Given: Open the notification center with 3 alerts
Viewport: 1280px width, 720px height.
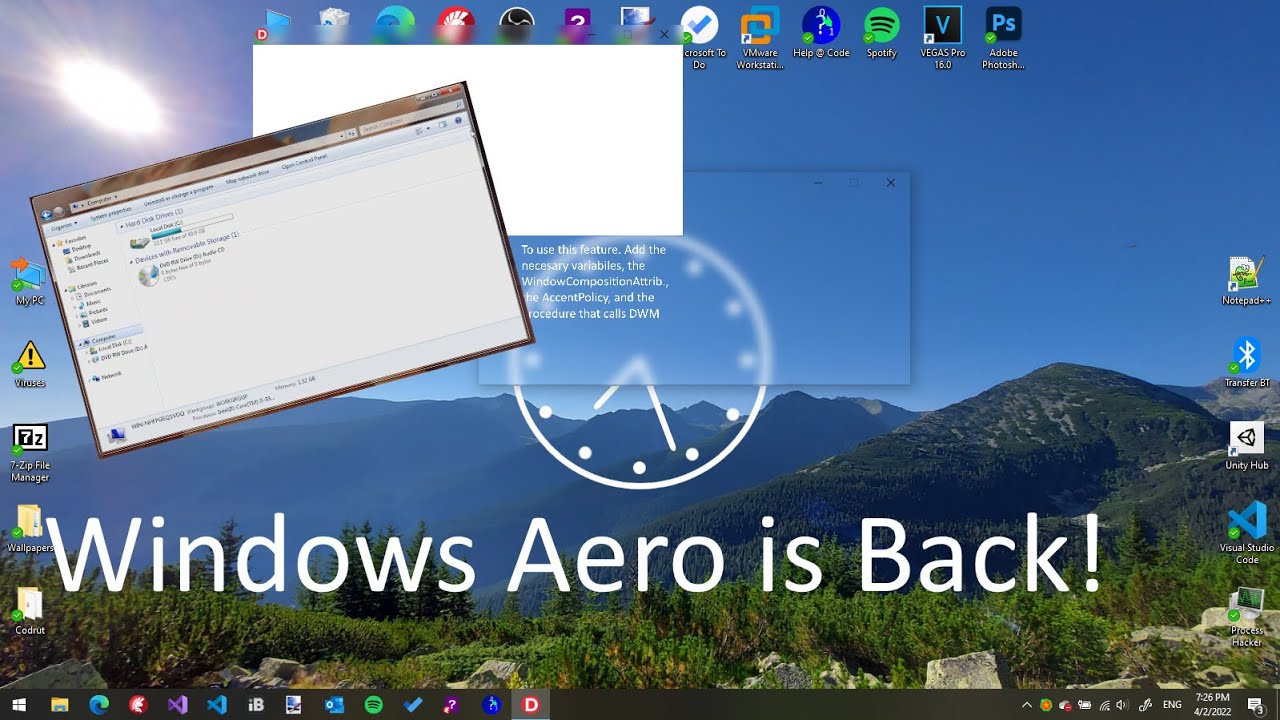Looking at the screenshot, I should pyautogui.click(x=1256, y=705).
